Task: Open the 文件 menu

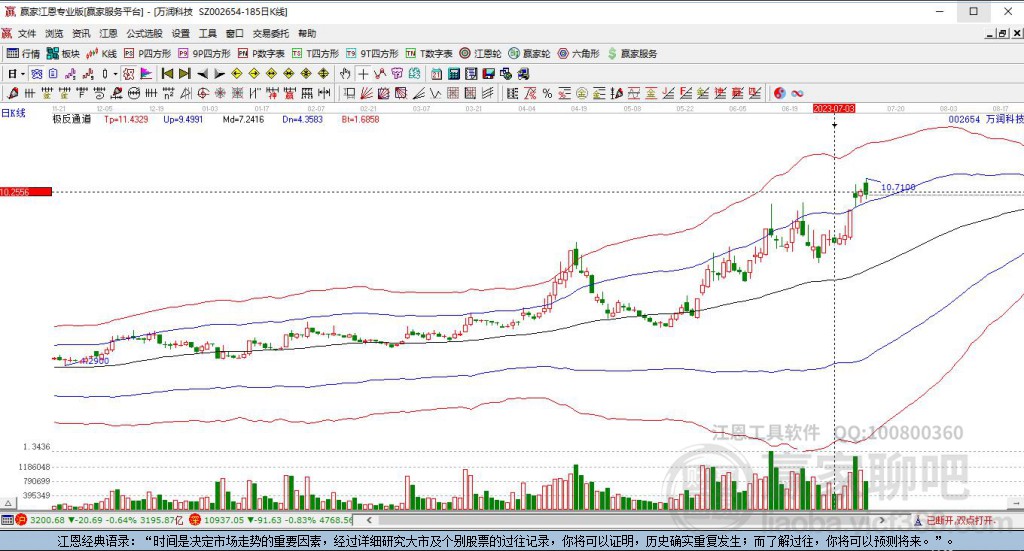Action: click(x=27, y=33)
